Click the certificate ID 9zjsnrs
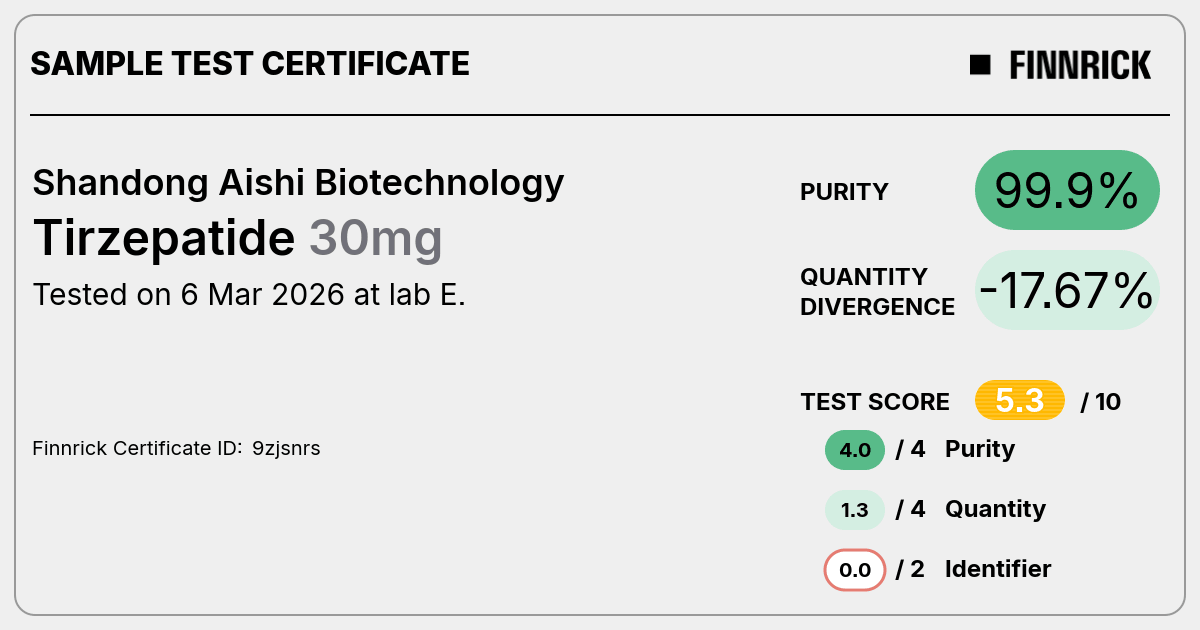This screenshot has height=630, width=1200. point(286,449)
